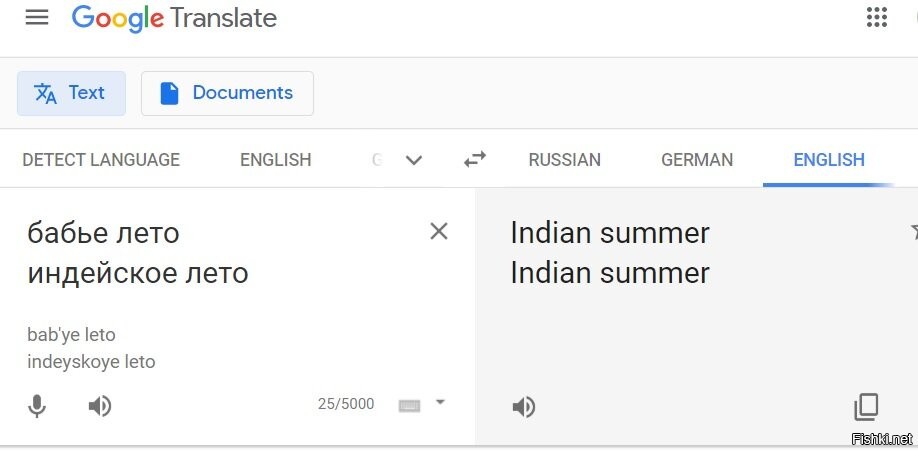
Task: Choose Russian as target language
Action: tap(564, 160)
